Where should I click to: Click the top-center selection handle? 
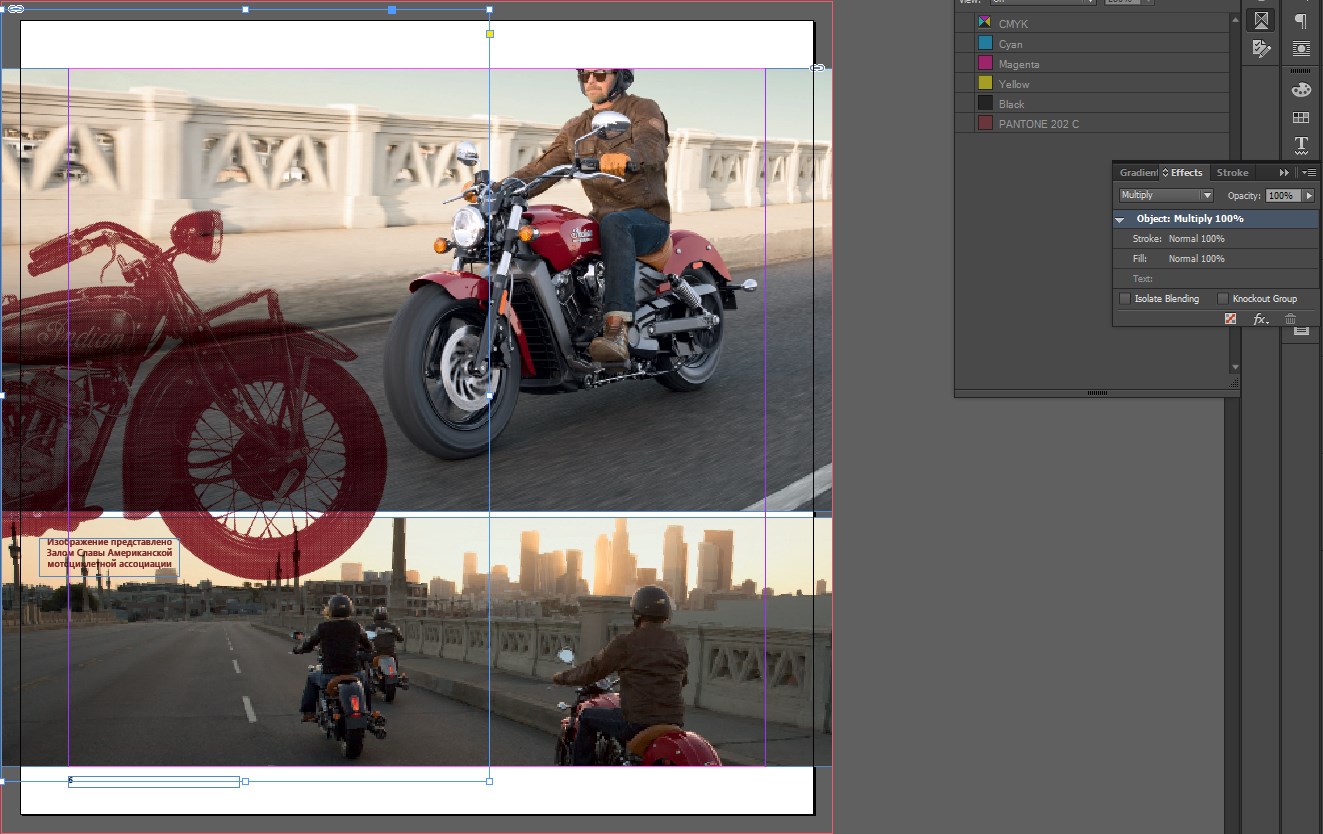(x=246, y=10)
